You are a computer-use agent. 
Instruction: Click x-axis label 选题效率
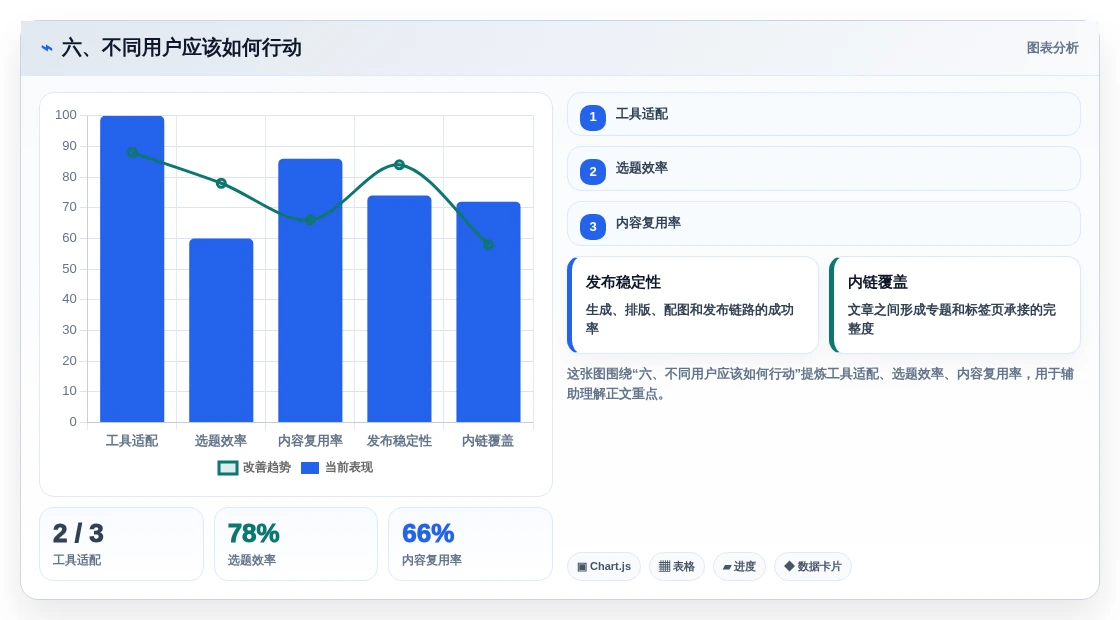(221, 441)
